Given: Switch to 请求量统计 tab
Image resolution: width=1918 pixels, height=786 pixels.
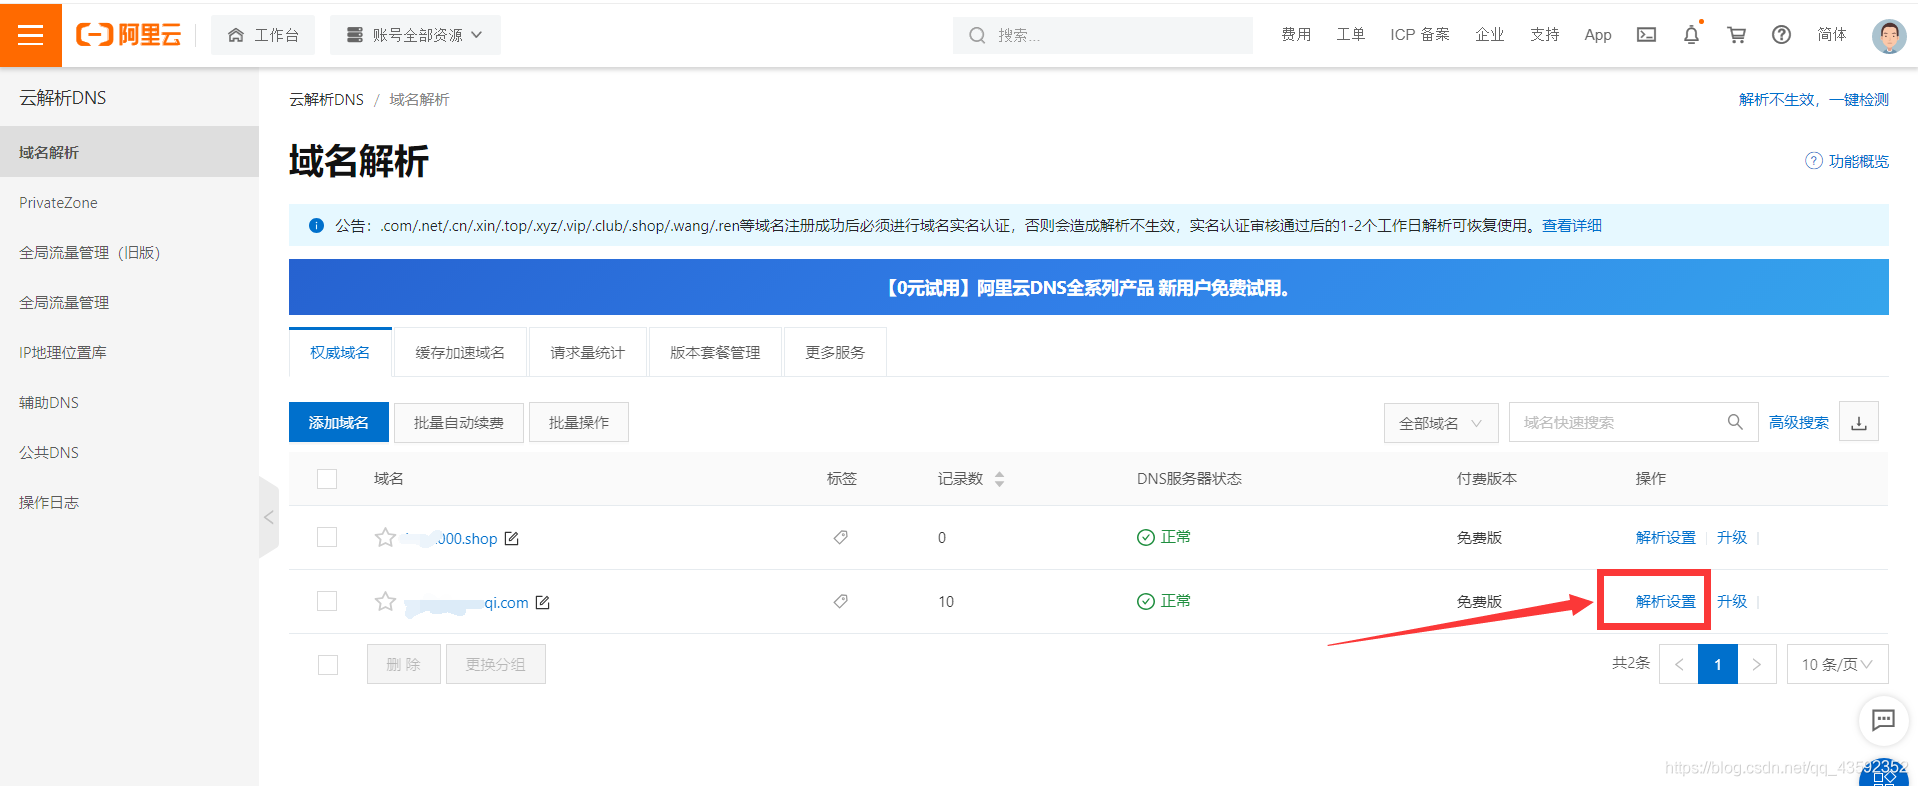Looking at the screenshot, I should [x=587, y=352].
